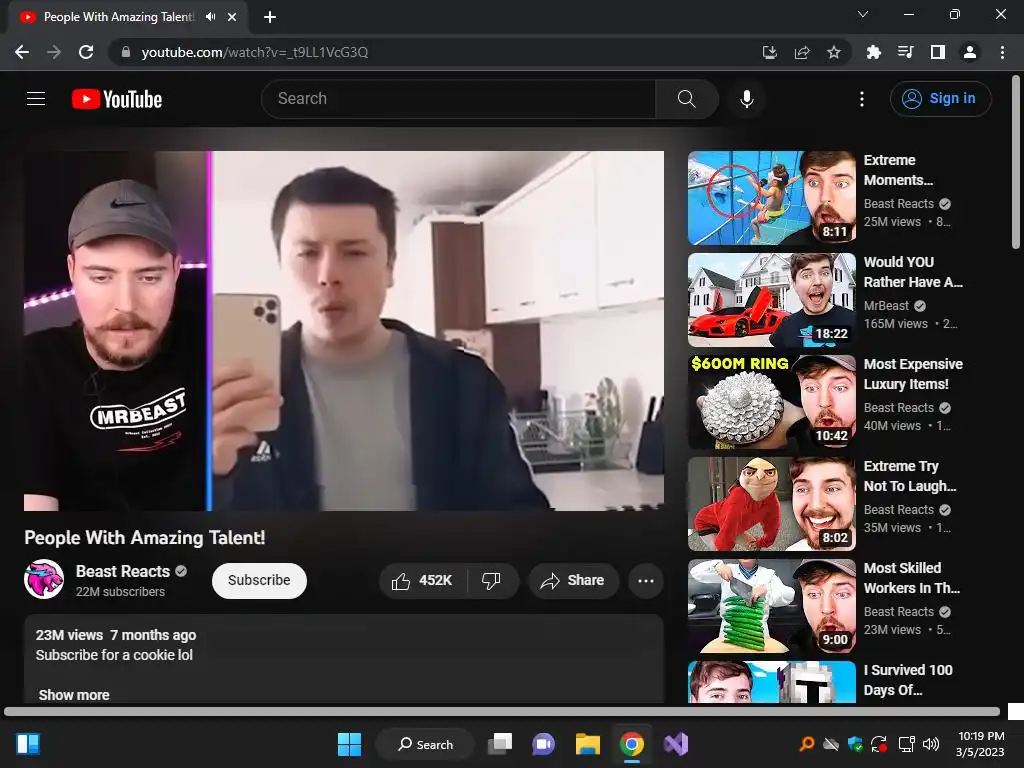
Task: Open YouTube settings three-dot menu
Action: (x=862, y=99)
